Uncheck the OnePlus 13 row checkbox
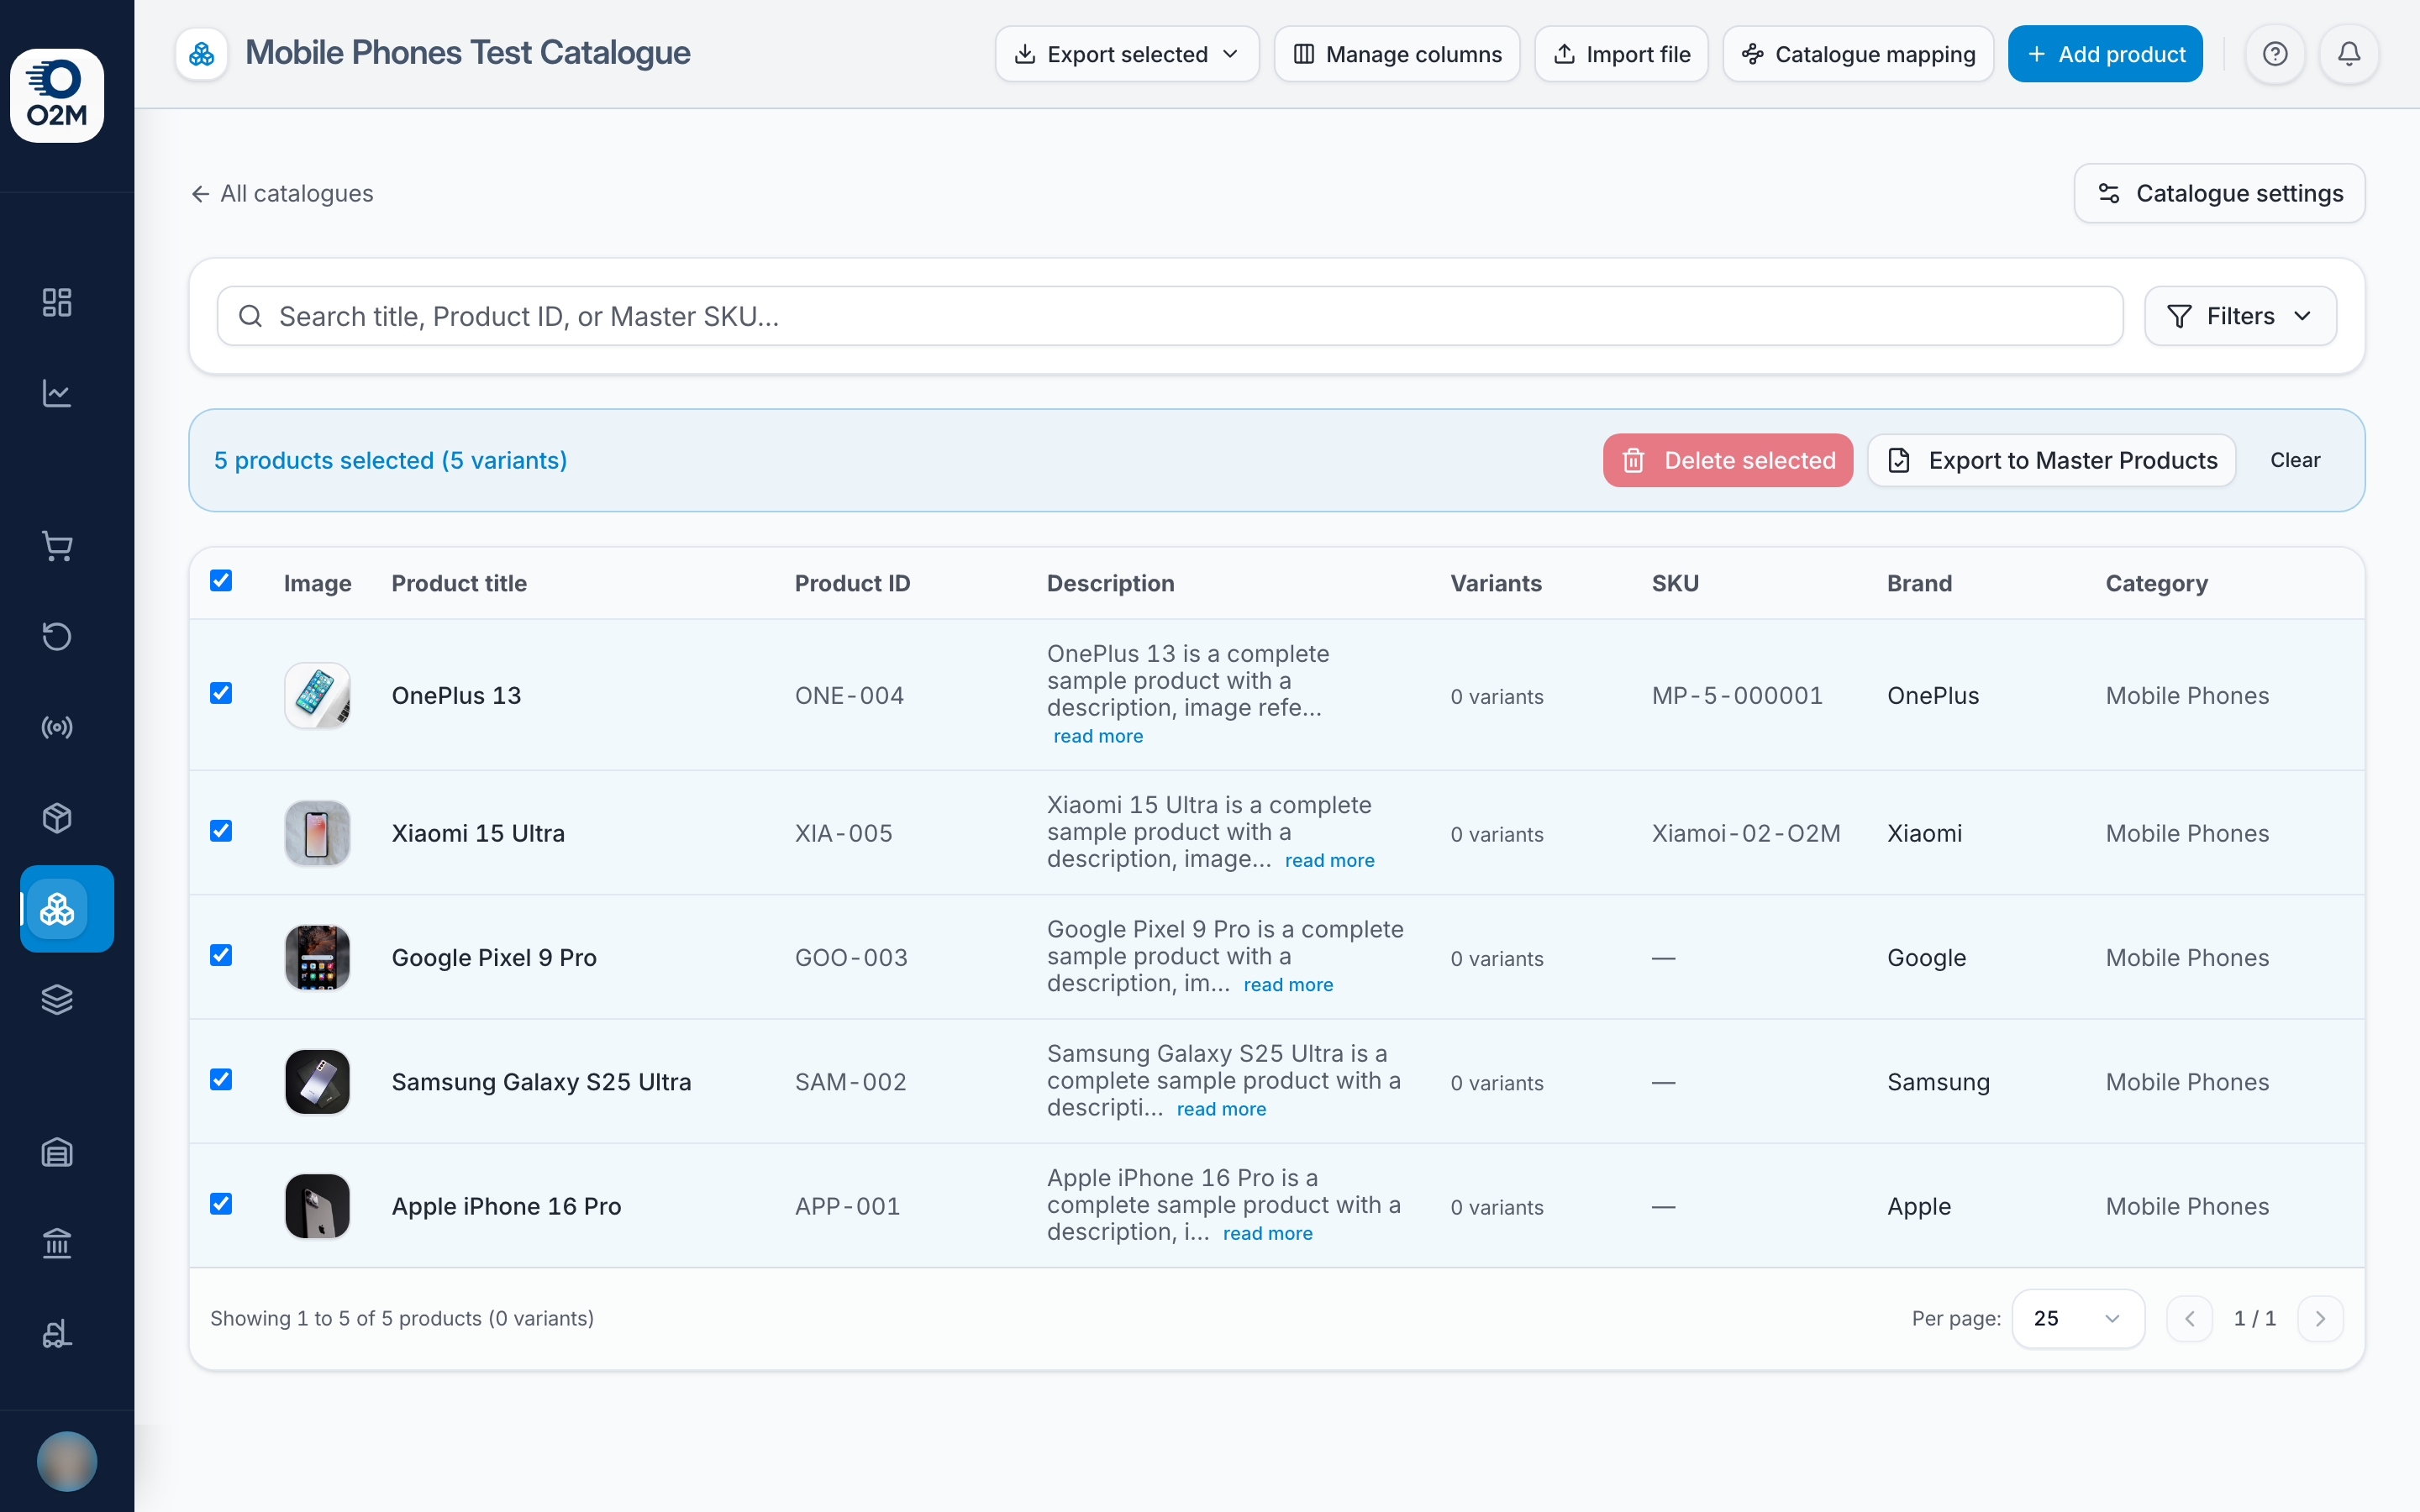This screenshot has height=1512, width=2420. (221, 693)
